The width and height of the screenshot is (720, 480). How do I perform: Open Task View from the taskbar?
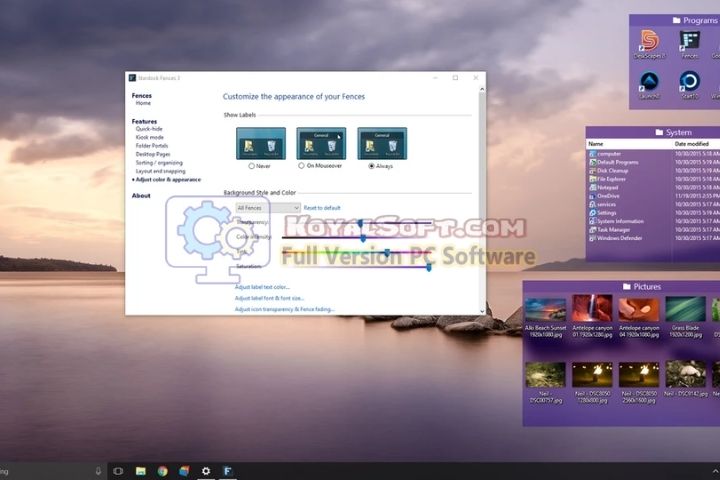tap(118, 471)
